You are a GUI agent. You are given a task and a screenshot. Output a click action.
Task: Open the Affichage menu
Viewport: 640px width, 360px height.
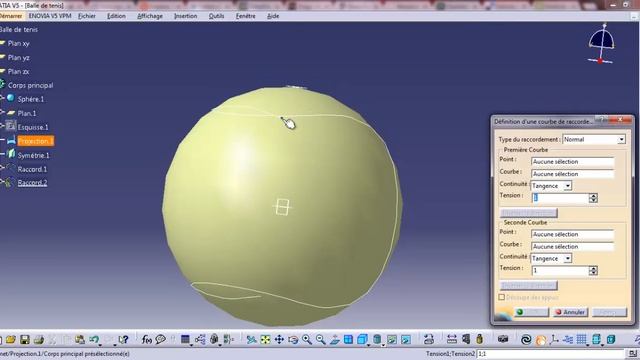point(150,16)
